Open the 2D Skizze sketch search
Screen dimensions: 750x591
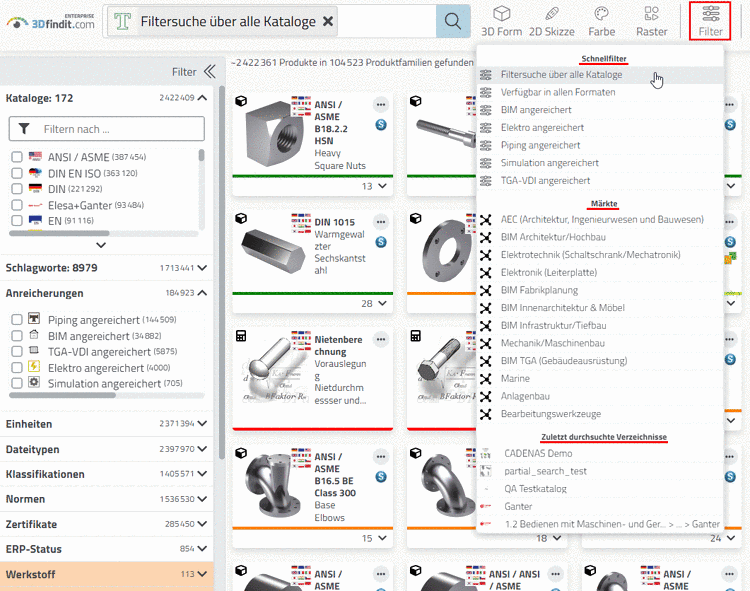click(x=551, y=21)
